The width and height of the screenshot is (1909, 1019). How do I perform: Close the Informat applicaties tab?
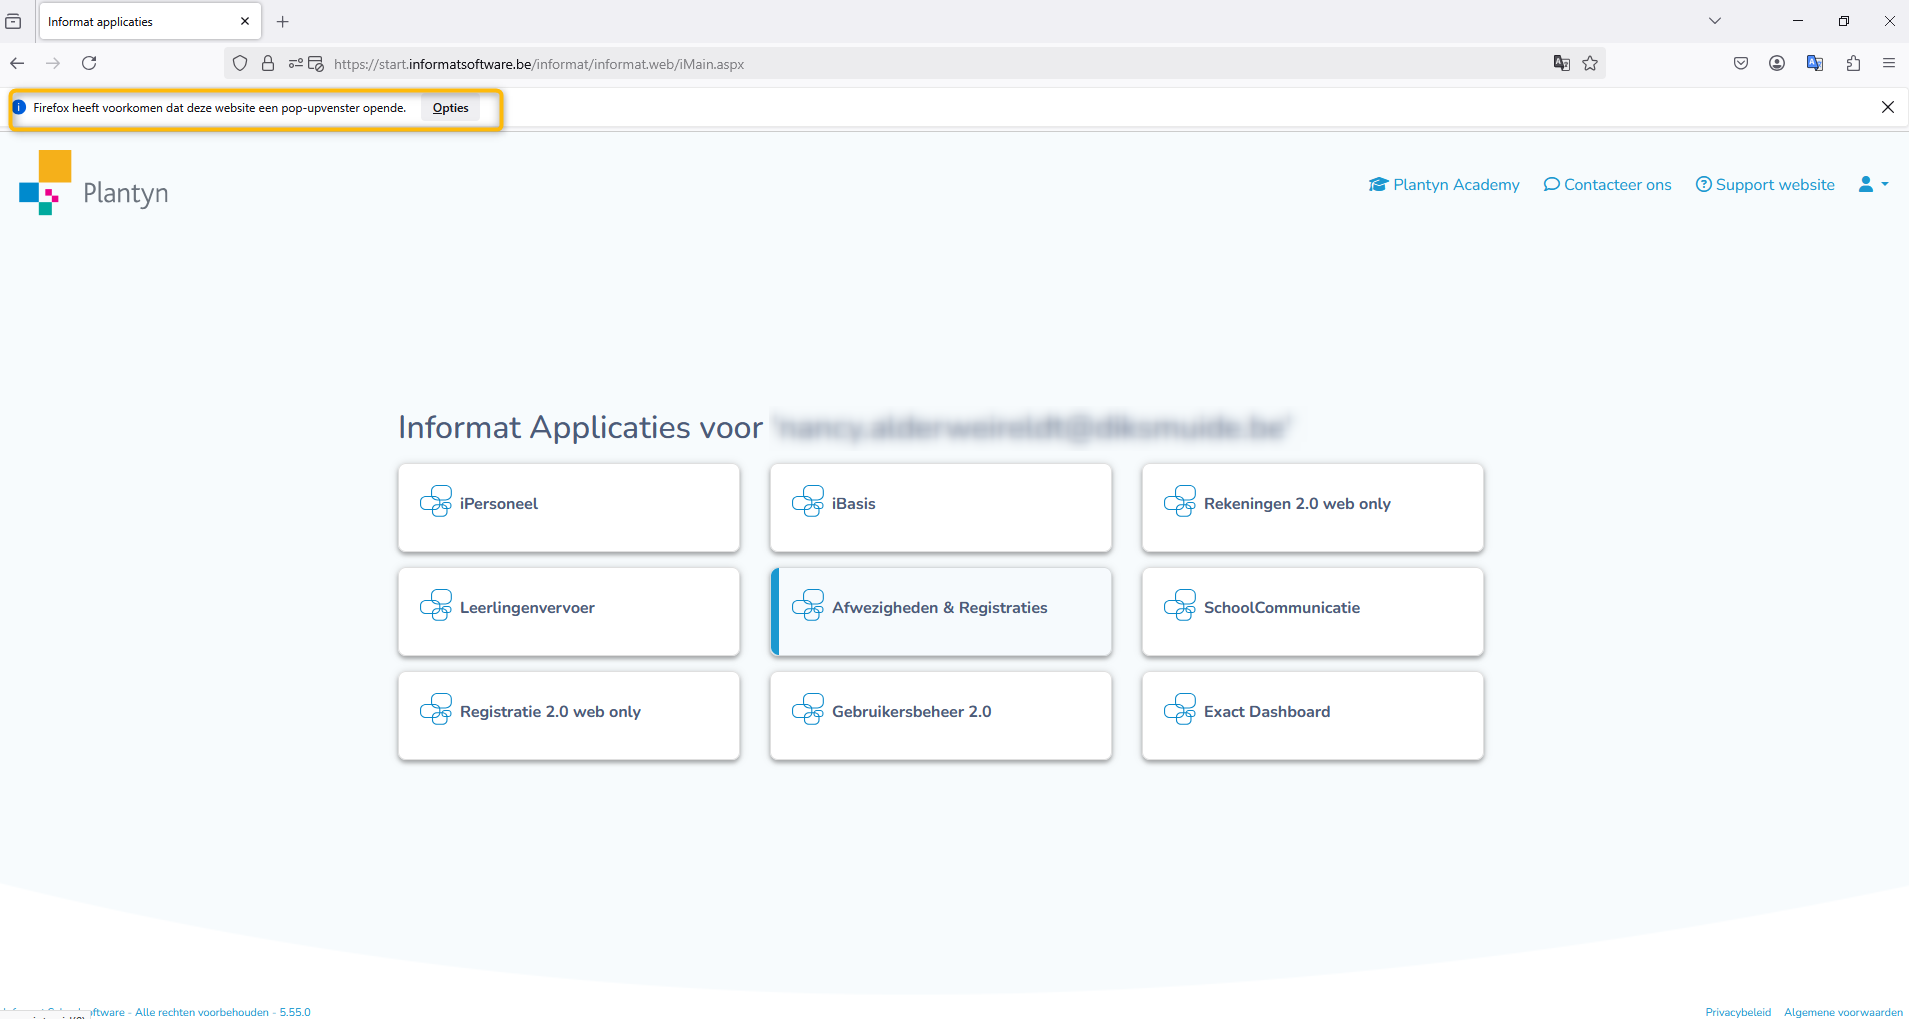coord(245,21)
